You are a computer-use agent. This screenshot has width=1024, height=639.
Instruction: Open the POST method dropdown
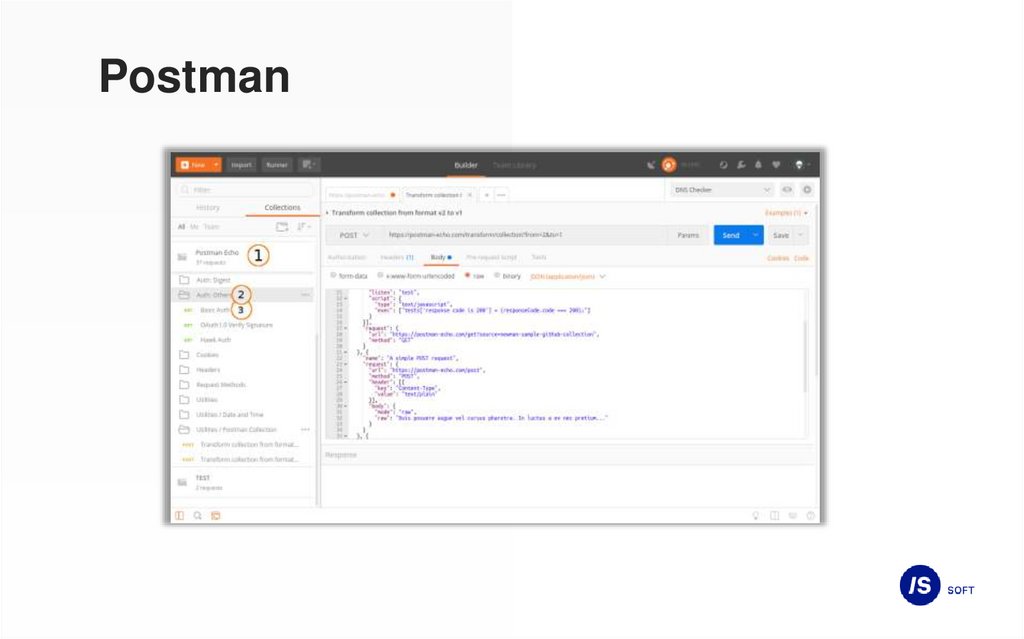pos(355,235)
